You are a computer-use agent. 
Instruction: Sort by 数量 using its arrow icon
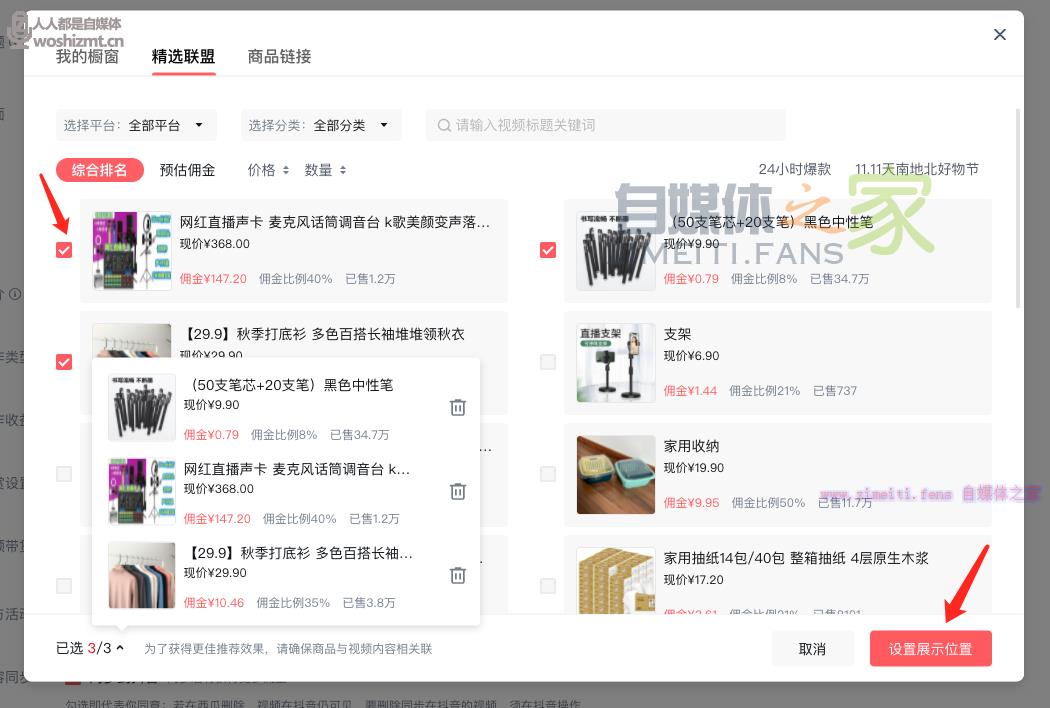[343, 171]
